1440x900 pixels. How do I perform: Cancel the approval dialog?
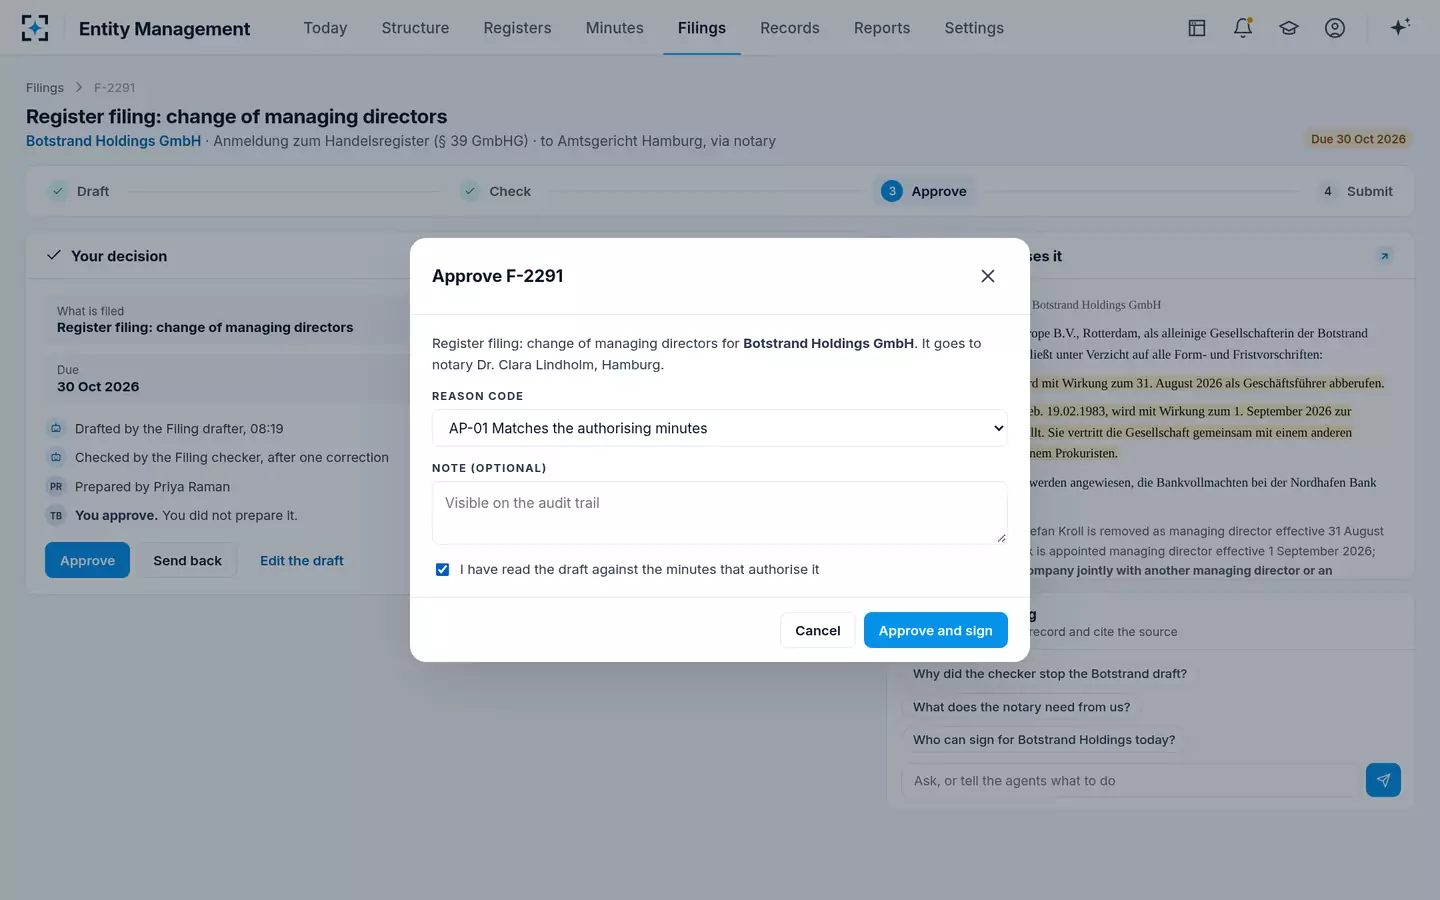click(x=817, y=630)
